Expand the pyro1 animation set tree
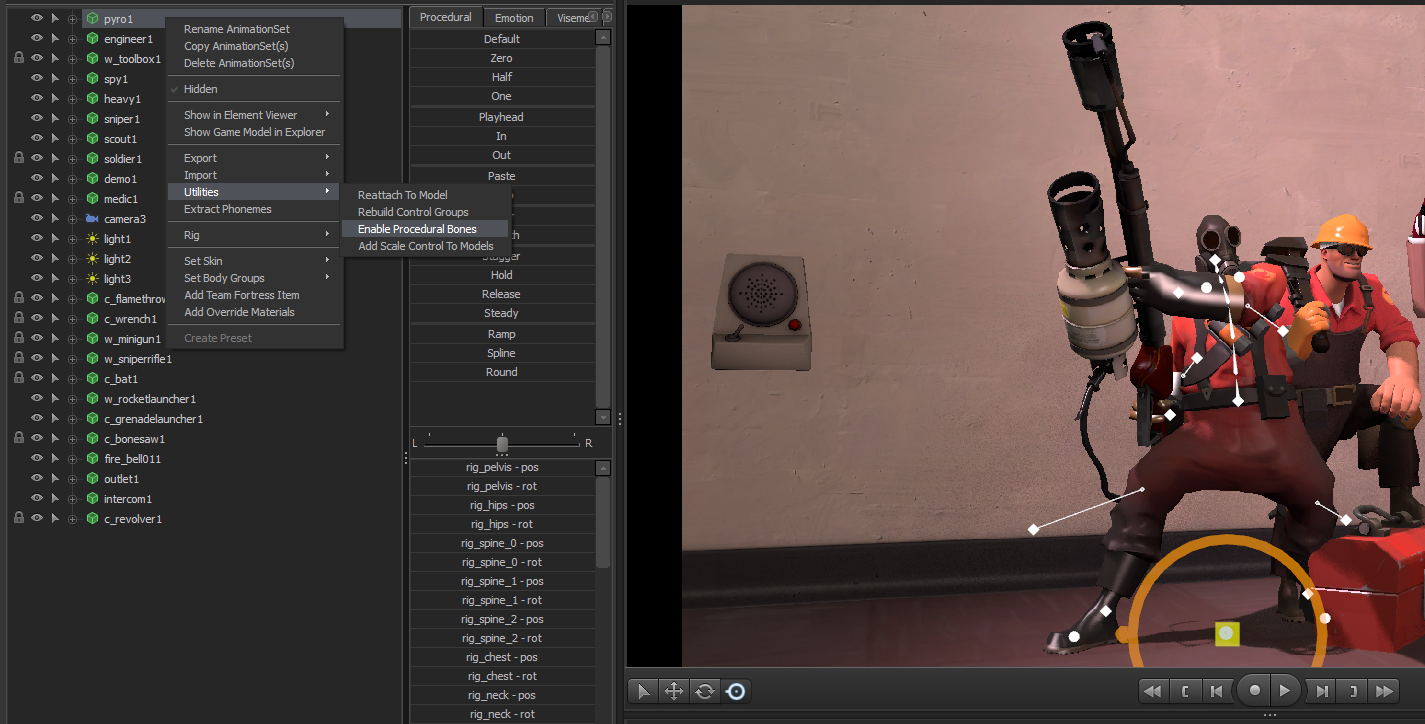Image resolution: width=1425 pixels, height=724 pixels. pyautogui.click(x=72, y=19)
